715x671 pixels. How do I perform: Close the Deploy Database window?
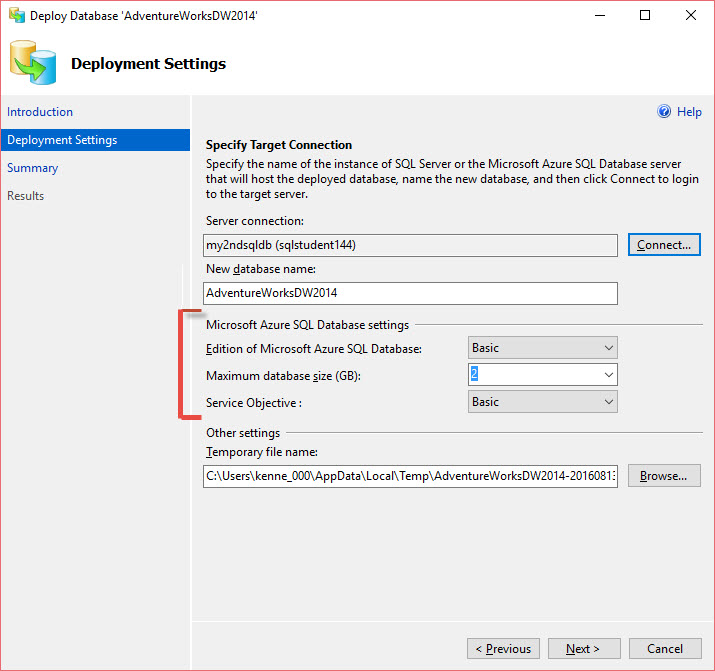tap(690, 16)
